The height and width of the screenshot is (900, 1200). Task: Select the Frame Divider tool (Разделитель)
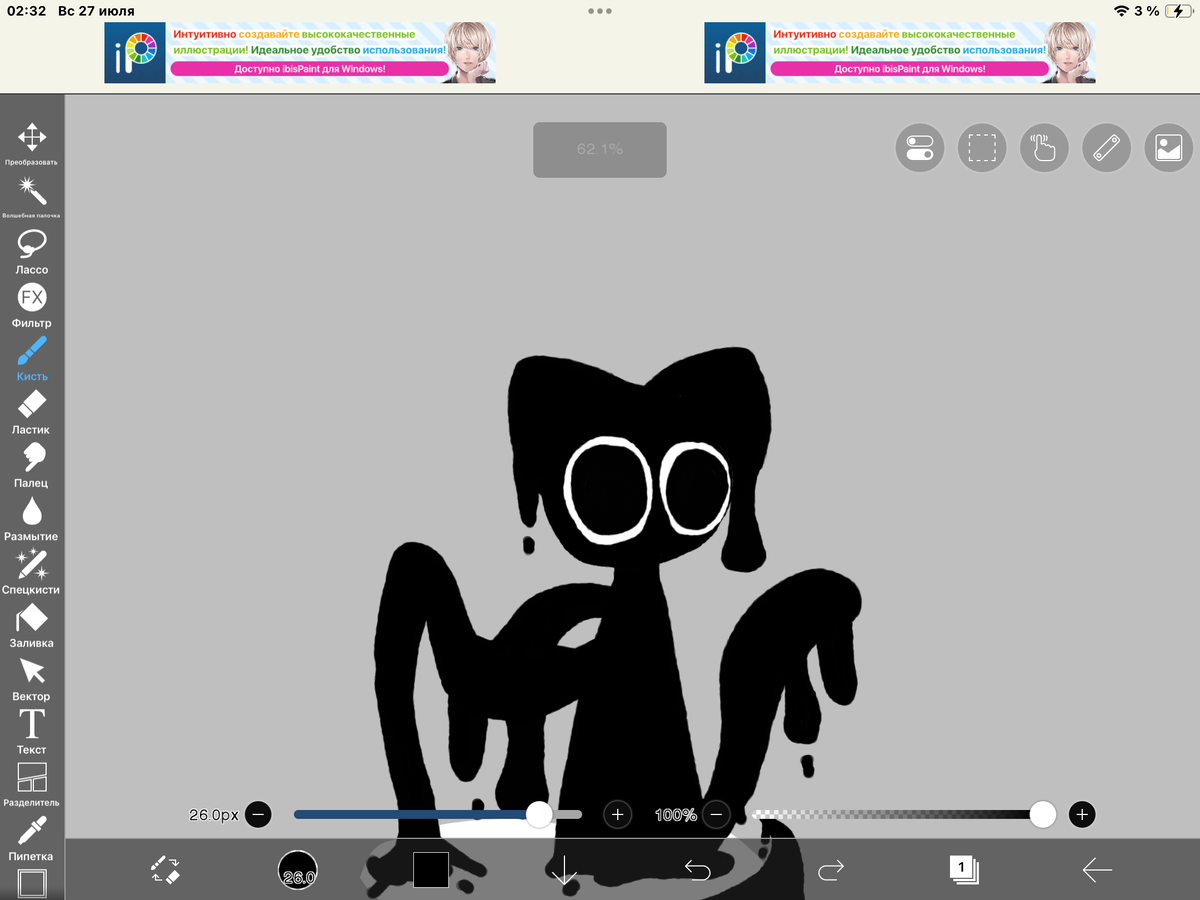pyautogui.click(x=32, y=785)
